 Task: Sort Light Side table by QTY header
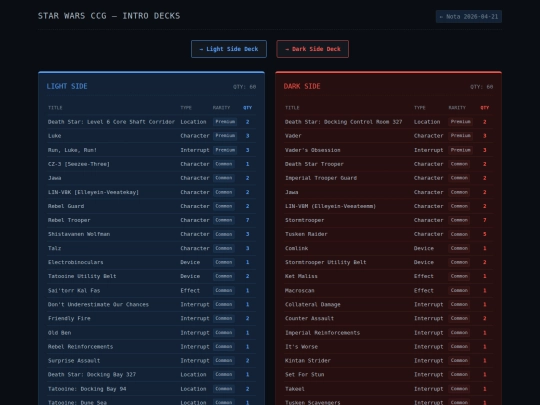point(247,108)
